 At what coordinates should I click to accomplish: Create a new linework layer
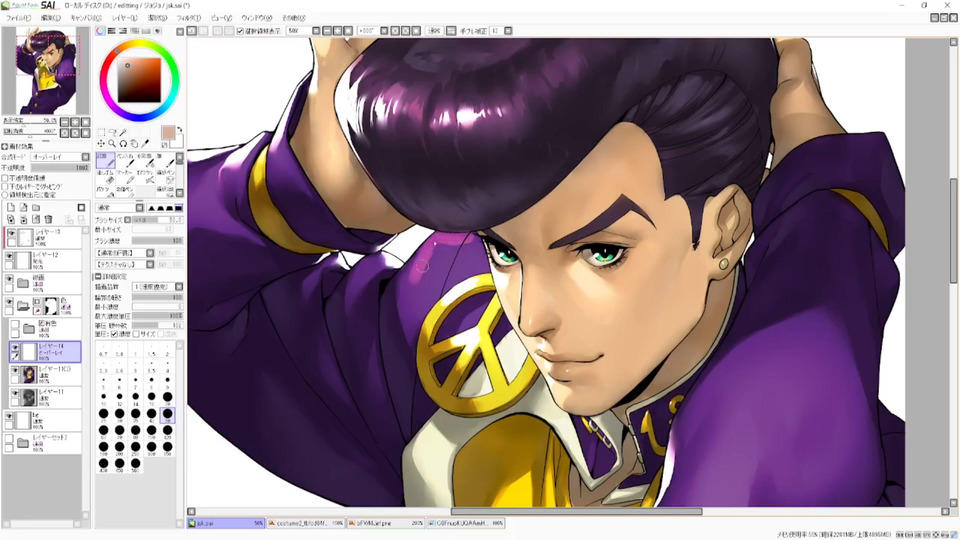23,208
